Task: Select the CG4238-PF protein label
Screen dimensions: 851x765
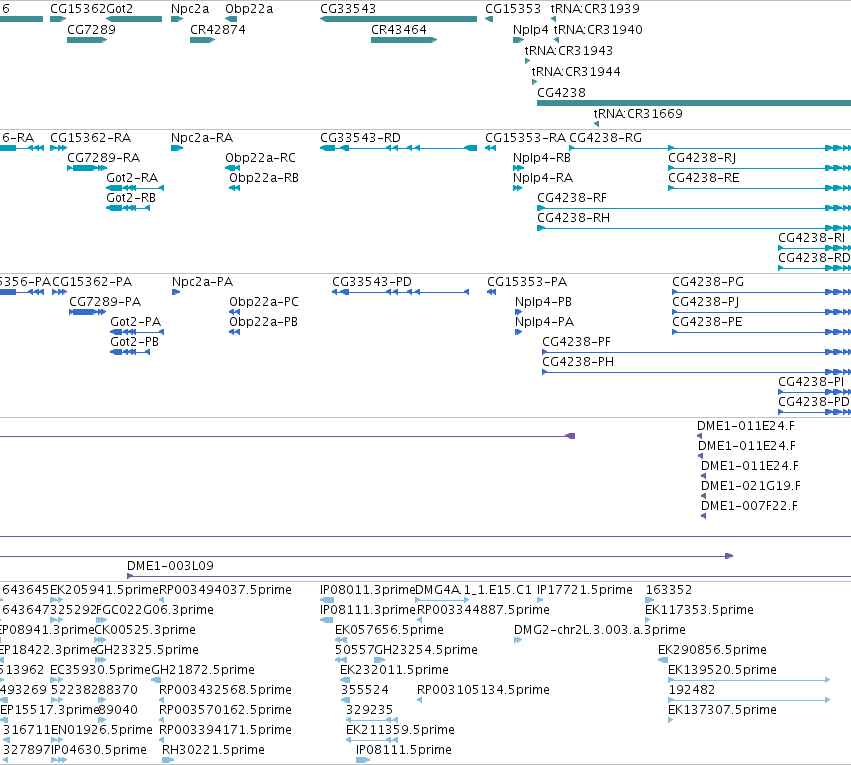Action: (576, 342)
